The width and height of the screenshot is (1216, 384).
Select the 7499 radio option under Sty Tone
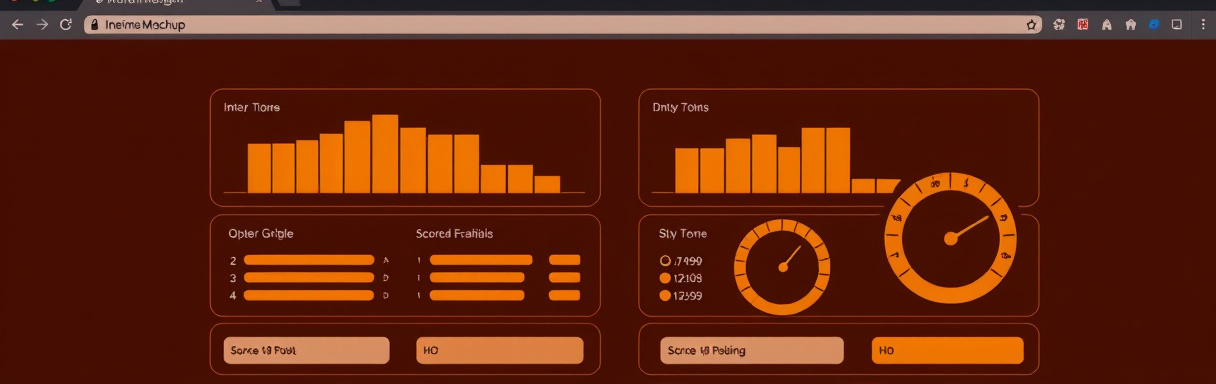tap(665, 260)
